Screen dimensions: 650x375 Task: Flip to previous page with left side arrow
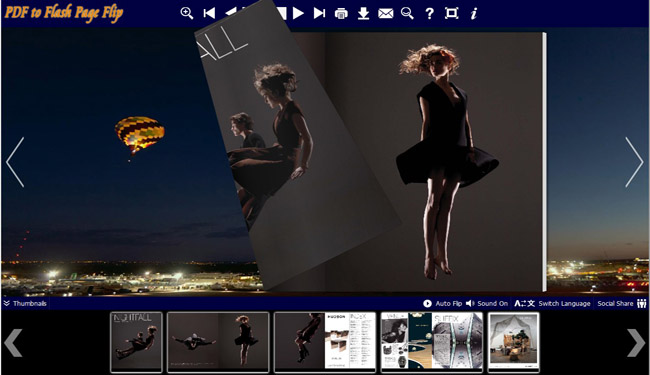pyautogui.click(x=15, y=162)
